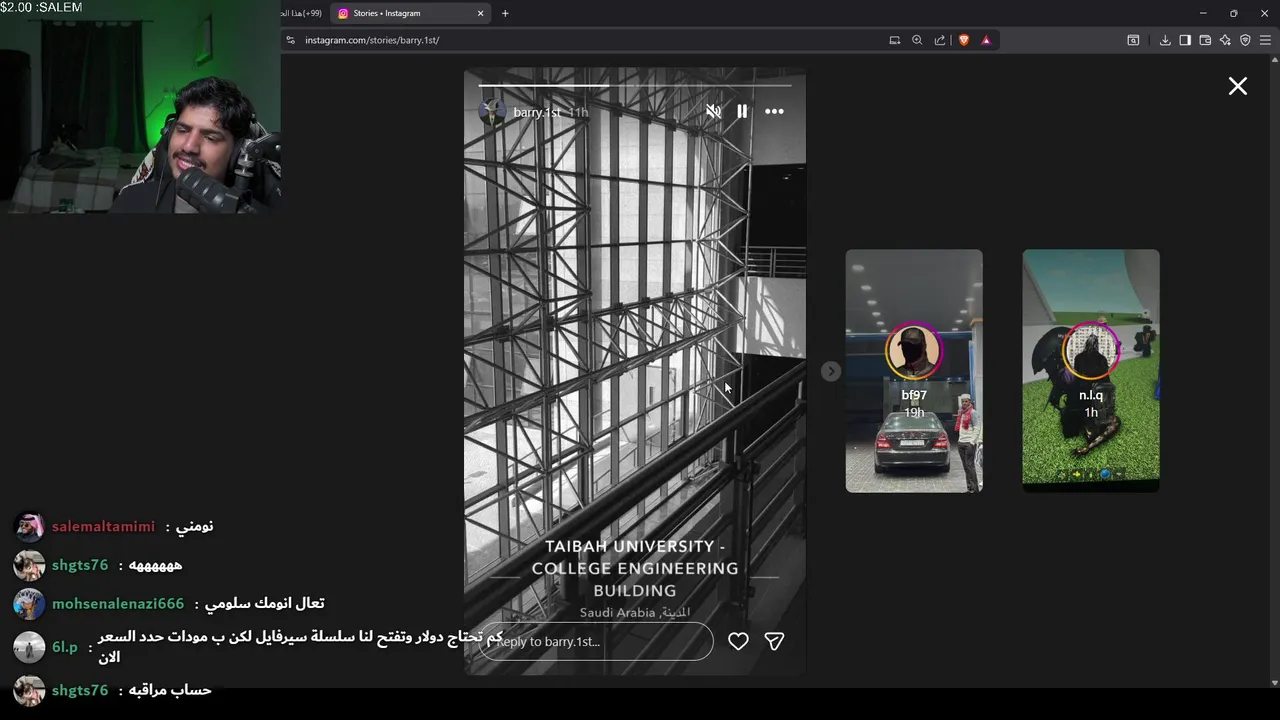This screenshot has width=1280, height=720.
Task: Pause the barry.1st story
Action: (742, 112)
